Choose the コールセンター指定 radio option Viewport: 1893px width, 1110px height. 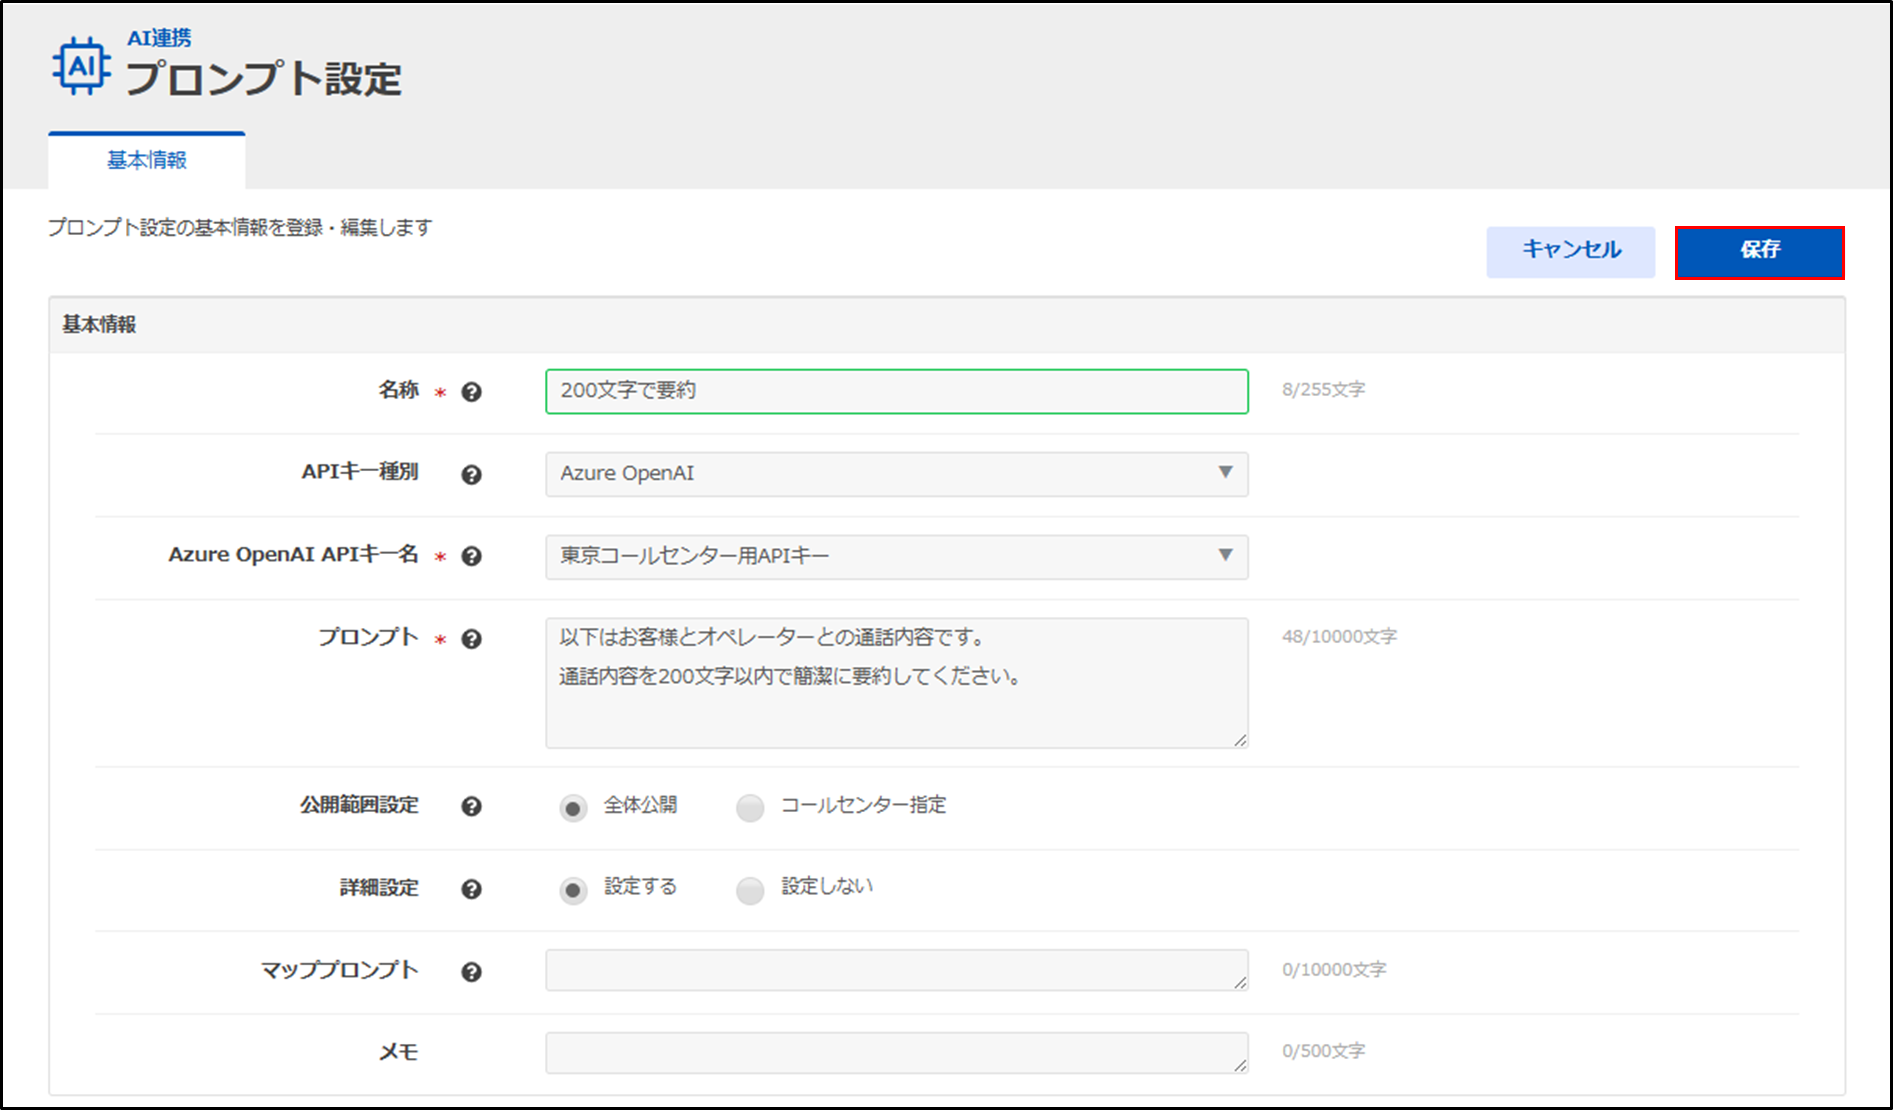pyautogui.click(x=750, y=808)
